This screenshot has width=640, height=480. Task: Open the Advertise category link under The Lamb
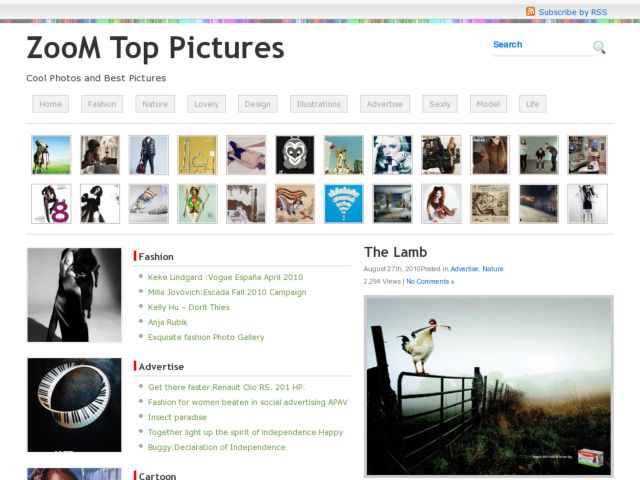pos(464,269)
